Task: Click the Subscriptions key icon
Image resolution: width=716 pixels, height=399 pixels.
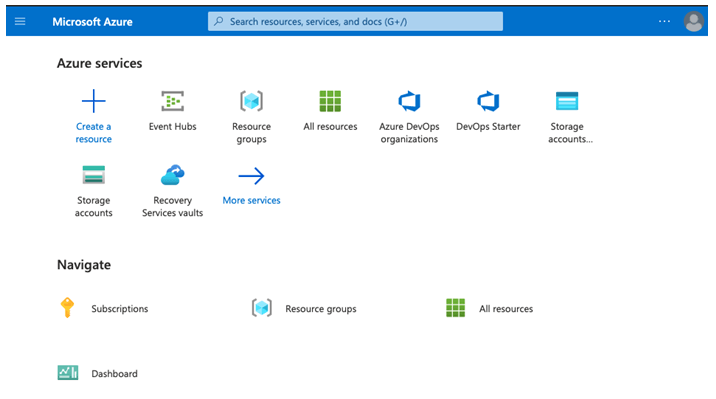Action: pyautogui.click(x=67, y=307)
